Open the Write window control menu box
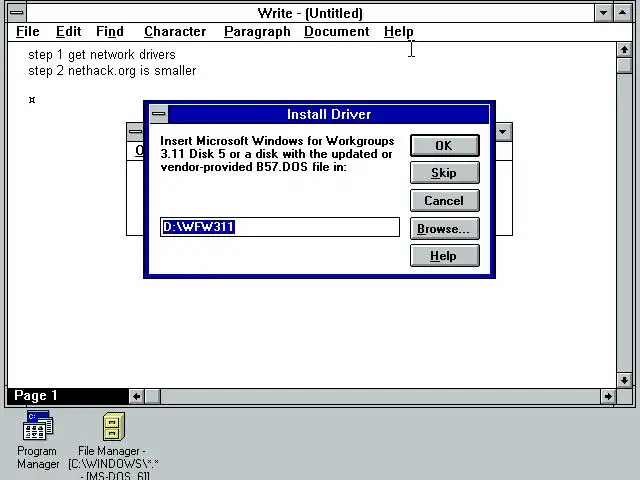Screen dimensions: 640x480 [x=17, y=13]
